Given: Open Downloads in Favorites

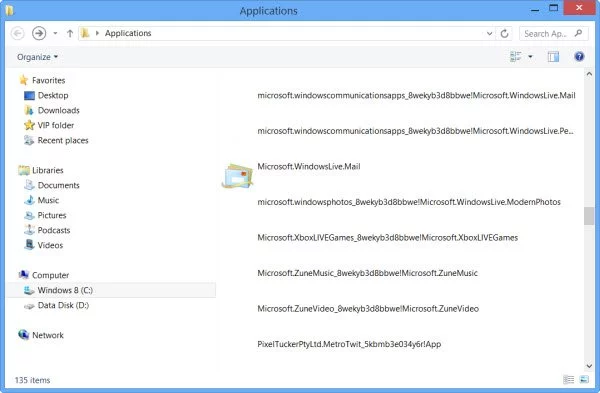Looking at the screenshot, I should point(59,110).
